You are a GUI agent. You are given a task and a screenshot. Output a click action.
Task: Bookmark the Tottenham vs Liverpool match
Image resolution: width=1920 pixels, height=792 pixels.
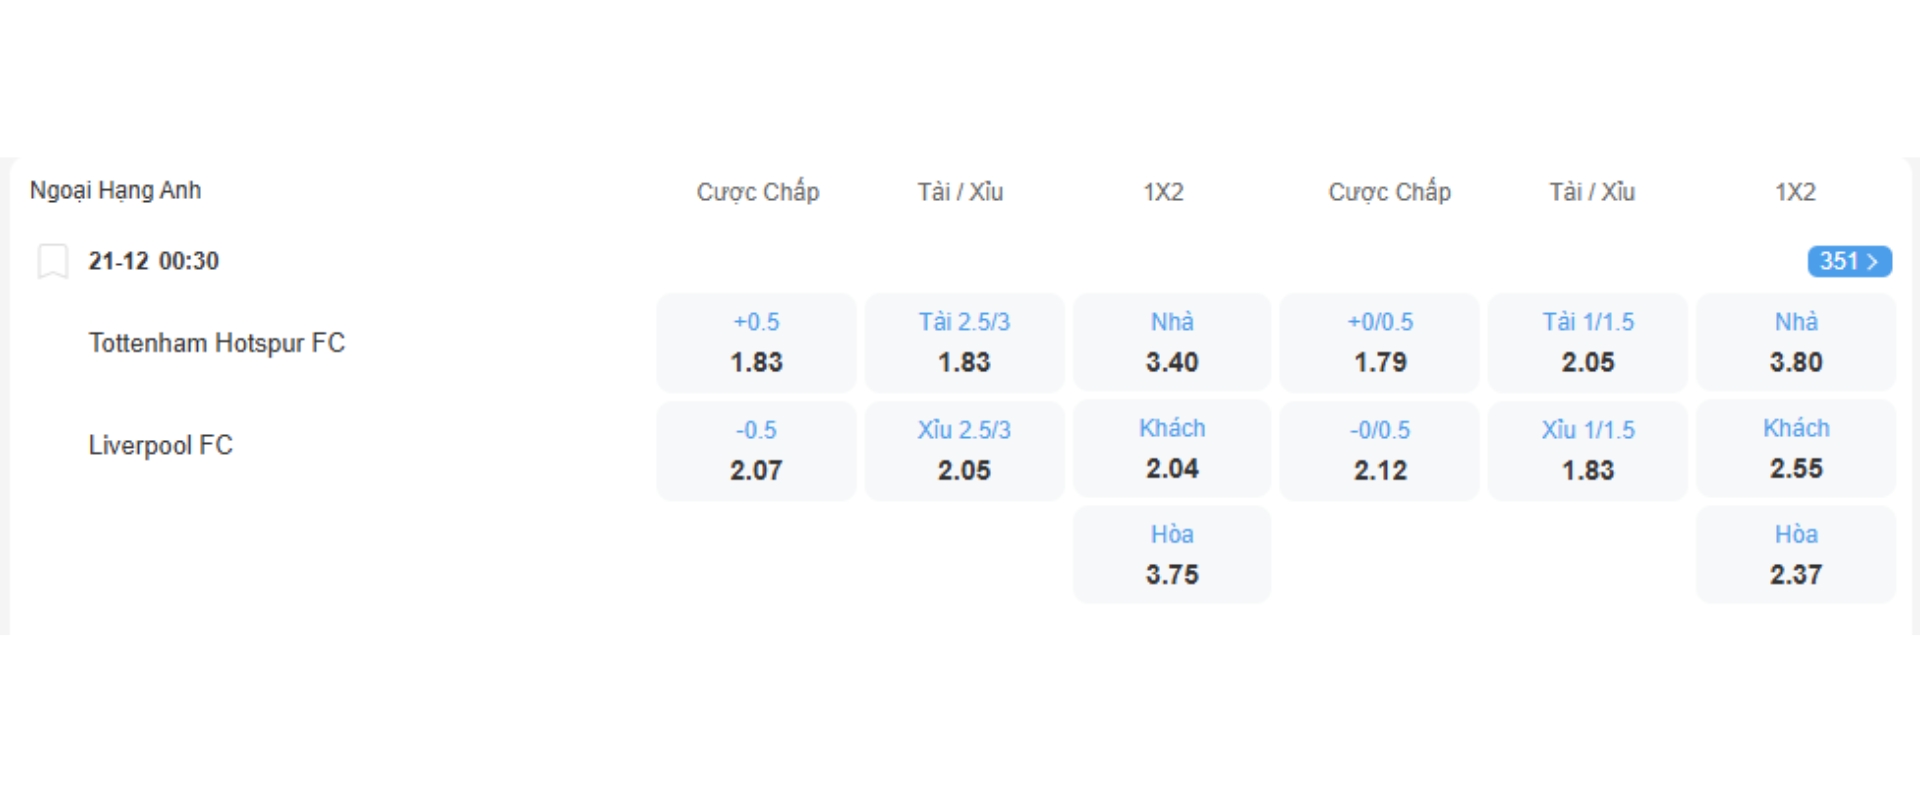coord(52,261)
